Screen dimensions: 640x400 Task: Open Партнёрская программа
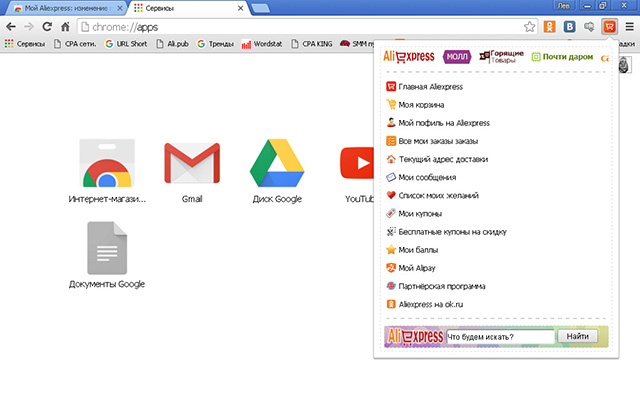[x=436, y=286]
